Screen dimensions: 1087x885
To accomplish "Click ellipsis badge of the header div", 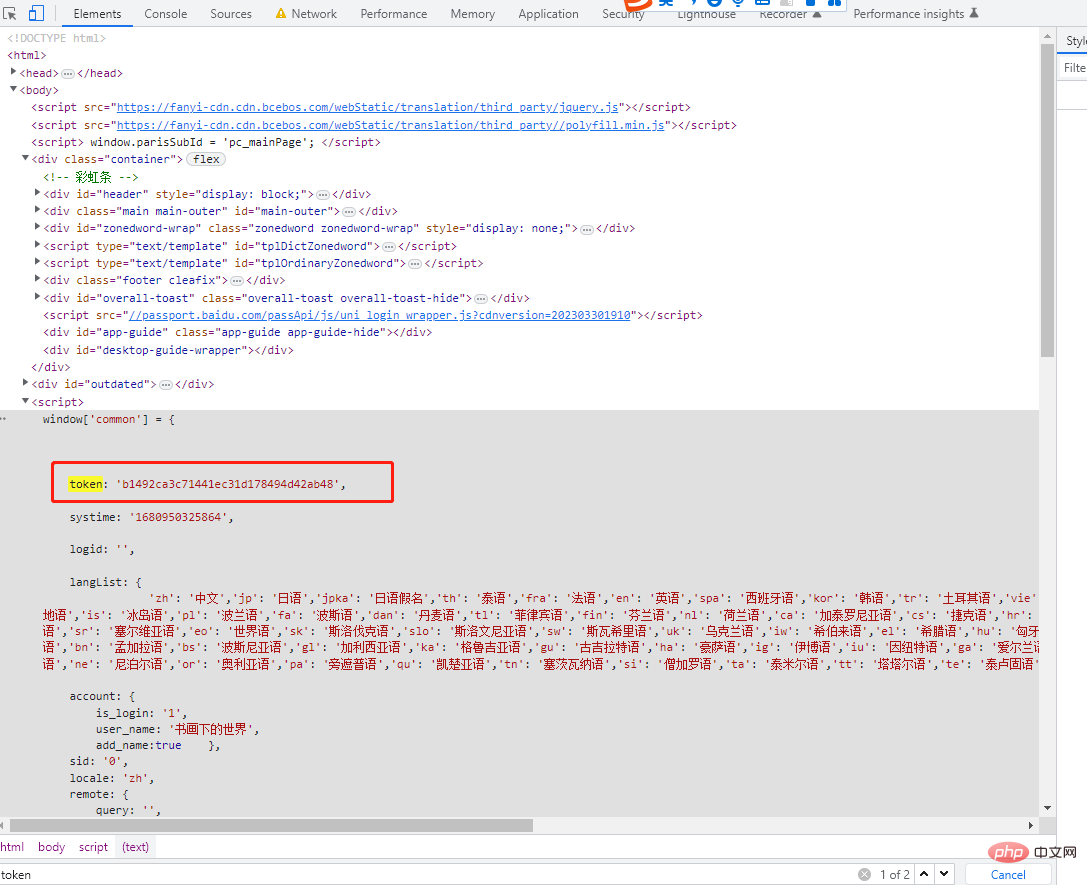I will (x=323, y=195).
